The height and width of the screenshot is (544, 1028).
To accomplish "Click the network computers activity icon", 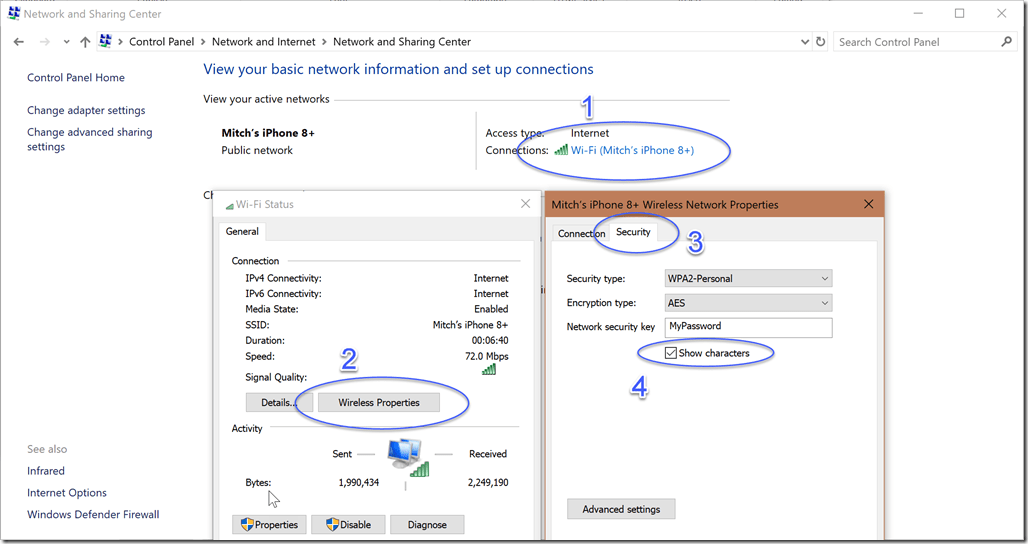I will pyautogui.click(x=405, y=455).
